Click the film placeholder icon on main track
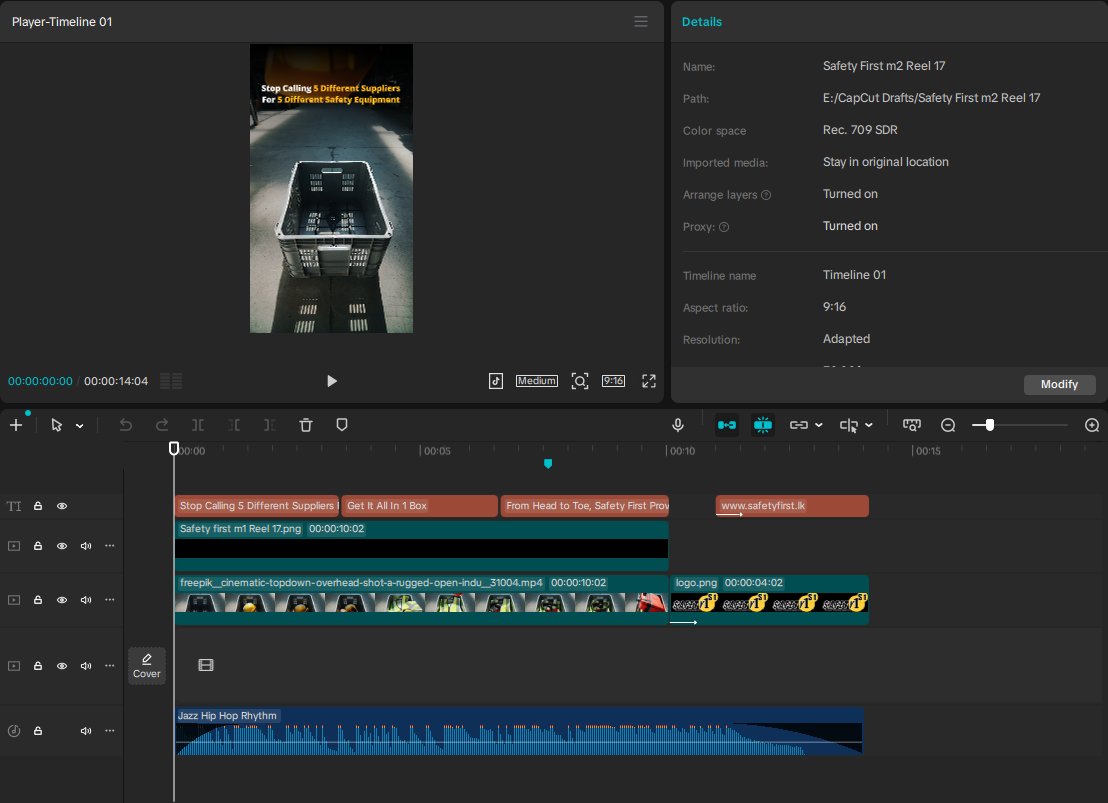 [x=206, y=665]
